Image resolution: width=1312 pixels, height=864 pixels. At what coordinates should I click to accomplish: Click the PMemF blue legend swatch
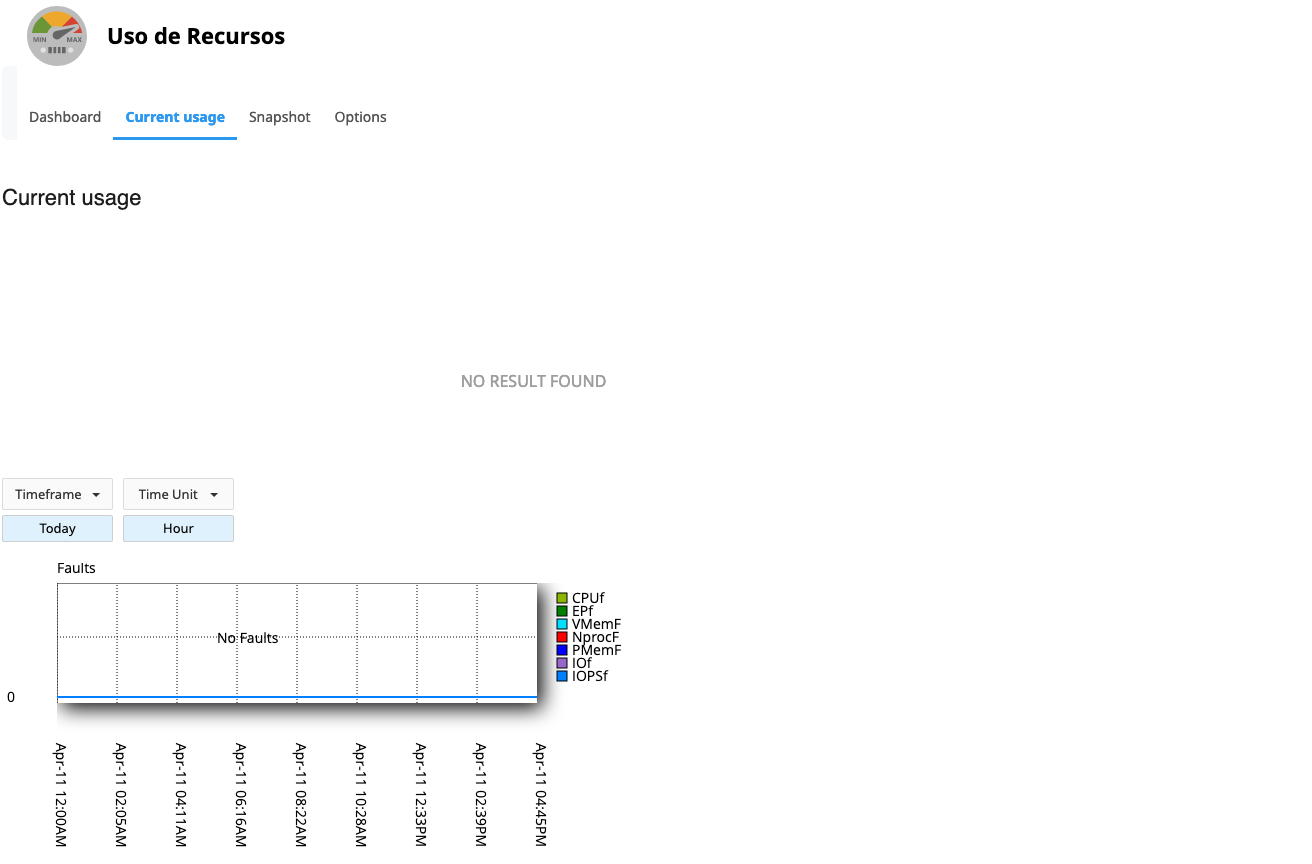pos(562,650)
